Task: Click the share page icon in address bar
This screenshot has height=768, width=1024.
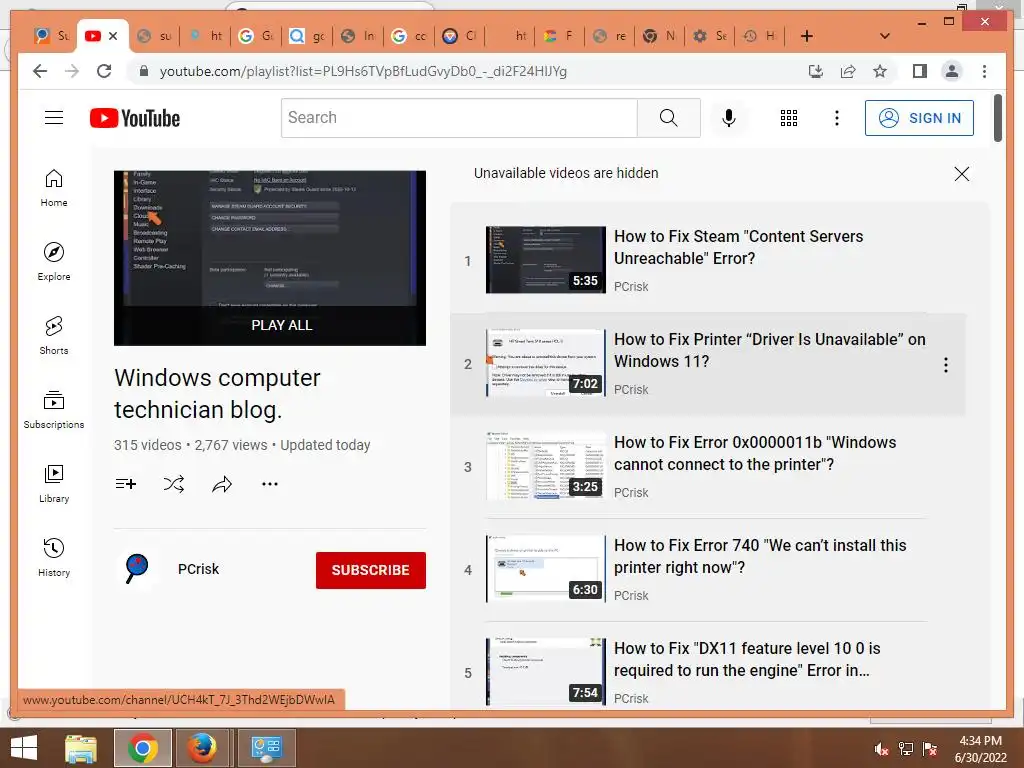Action: tap(848, 71)
